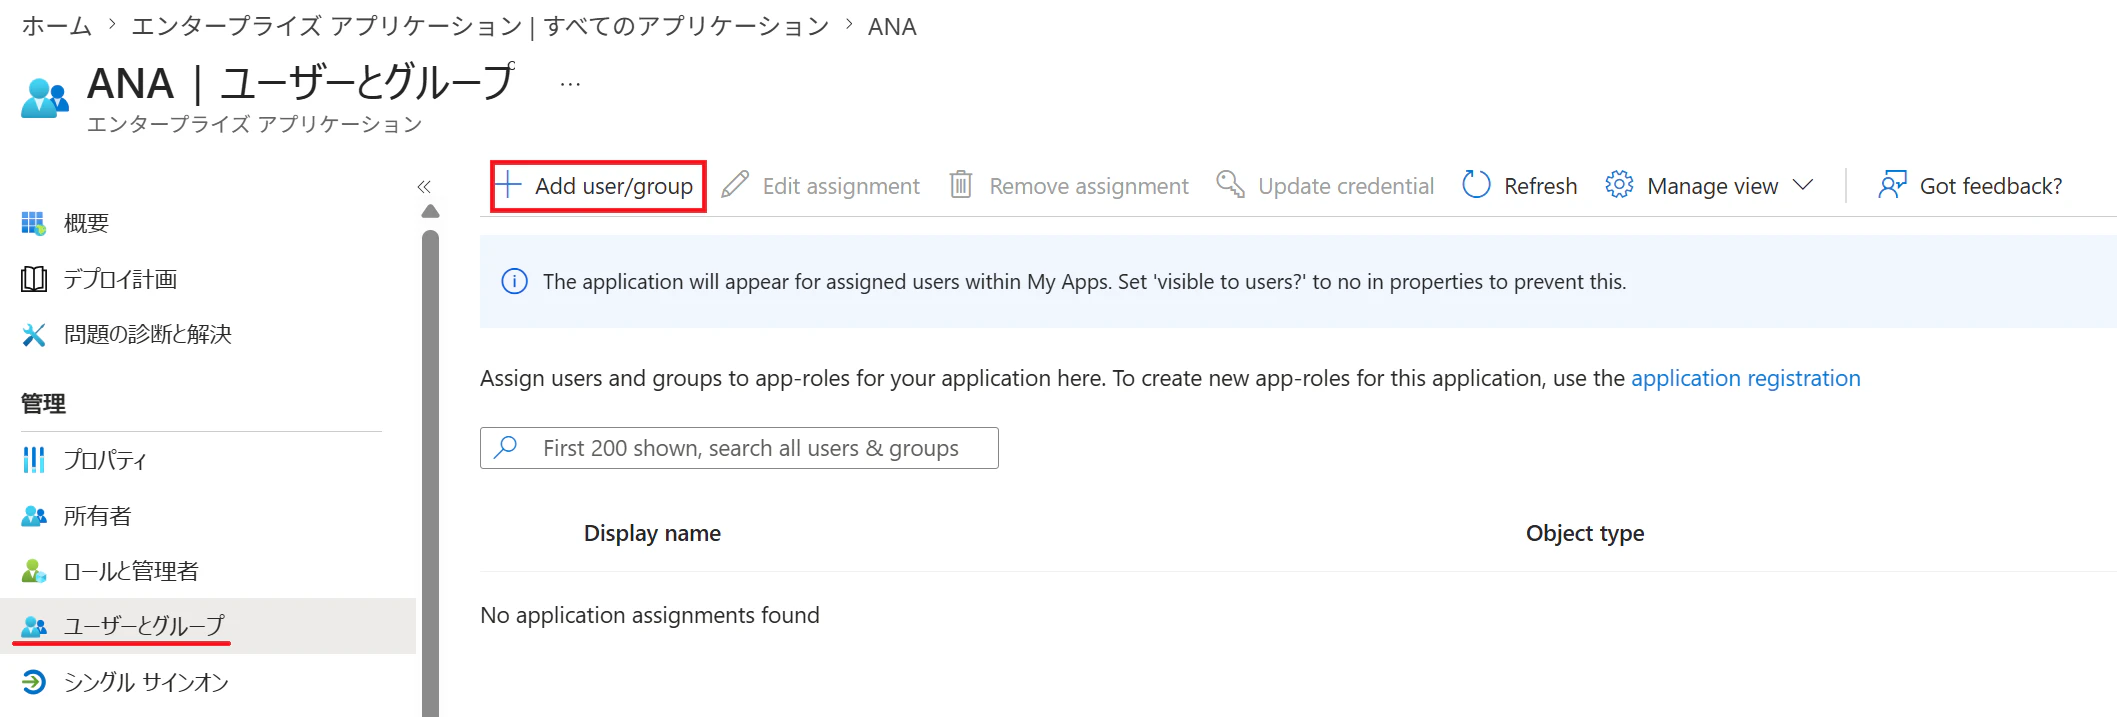Image resolution: width=2117 pixels, height=717 pixels.
Task: Click the Remove assignment trash icon
Action: 961,185
